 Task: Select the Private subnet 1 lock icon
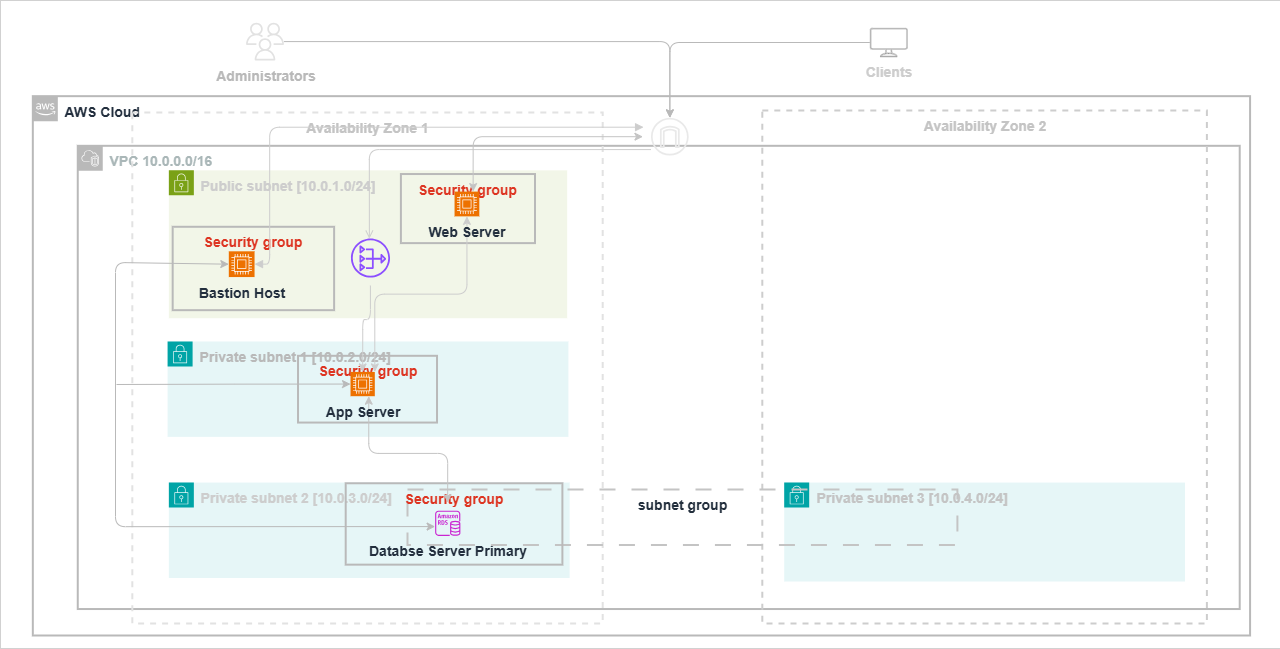(180, 354)
